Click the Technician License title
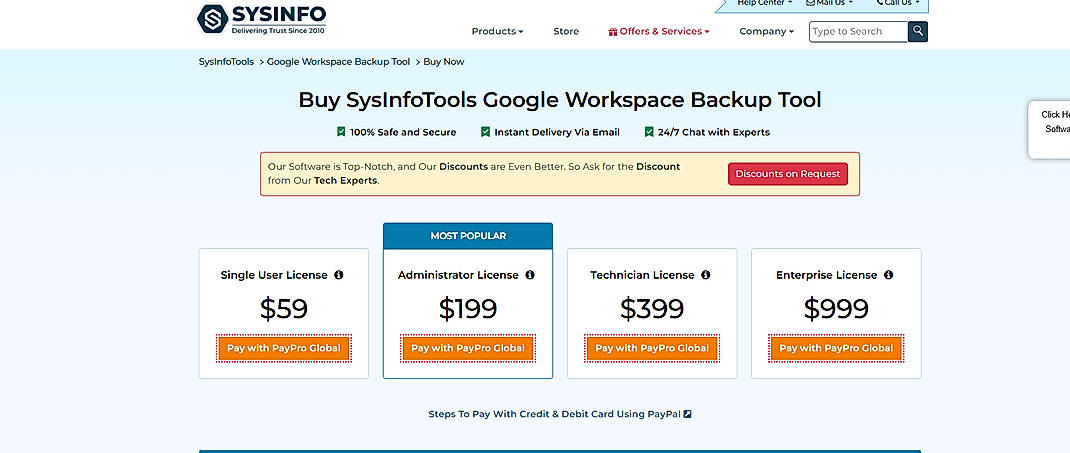 point(642,275)
